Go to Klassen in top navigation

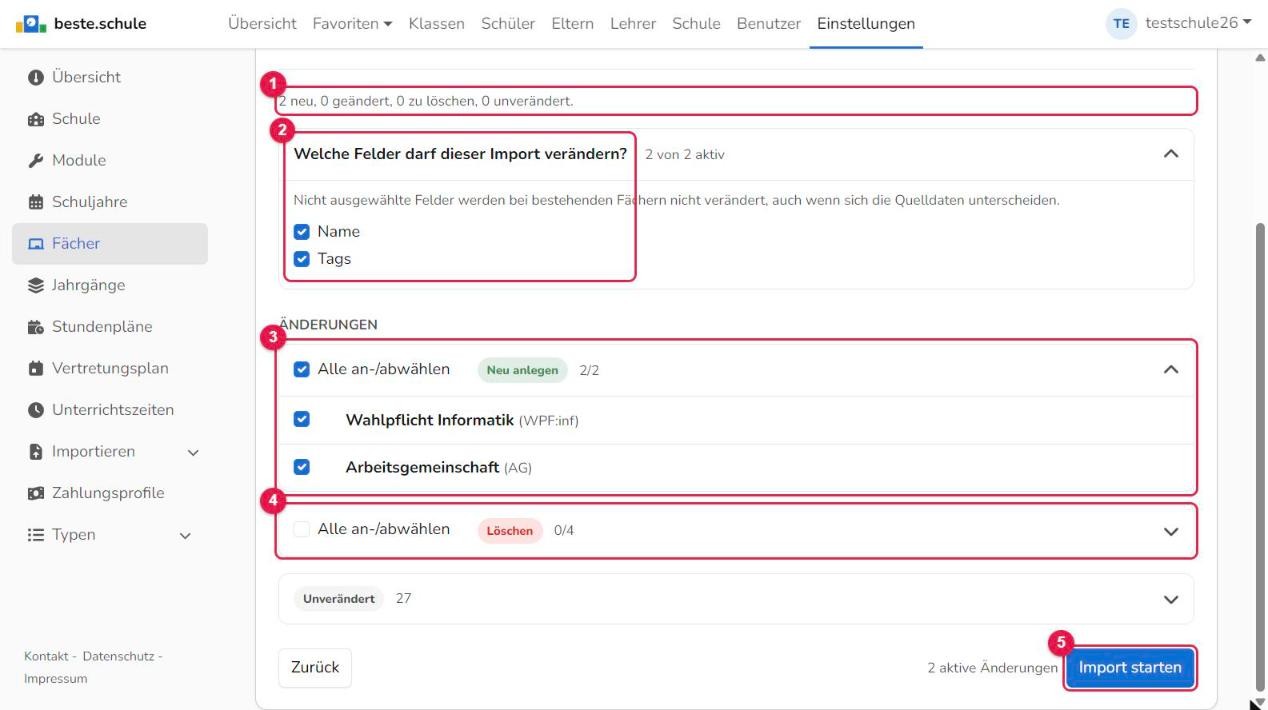[436, 24]
